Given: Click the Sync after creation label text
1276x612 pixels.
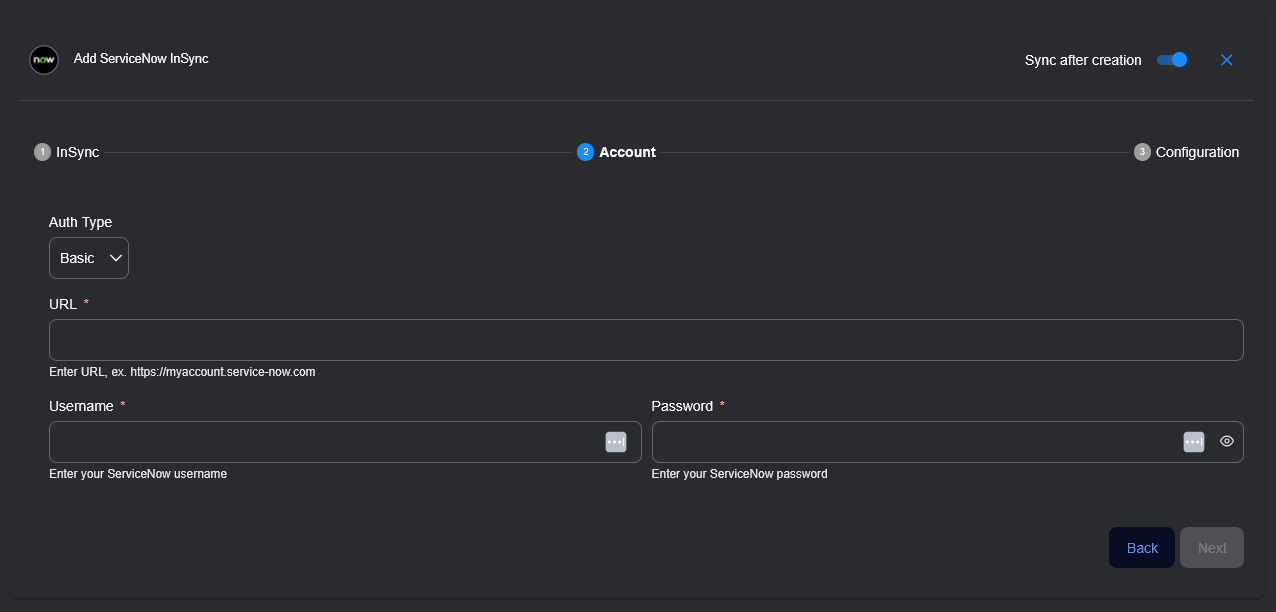Looking at the screenshot, I should 1083,60.
